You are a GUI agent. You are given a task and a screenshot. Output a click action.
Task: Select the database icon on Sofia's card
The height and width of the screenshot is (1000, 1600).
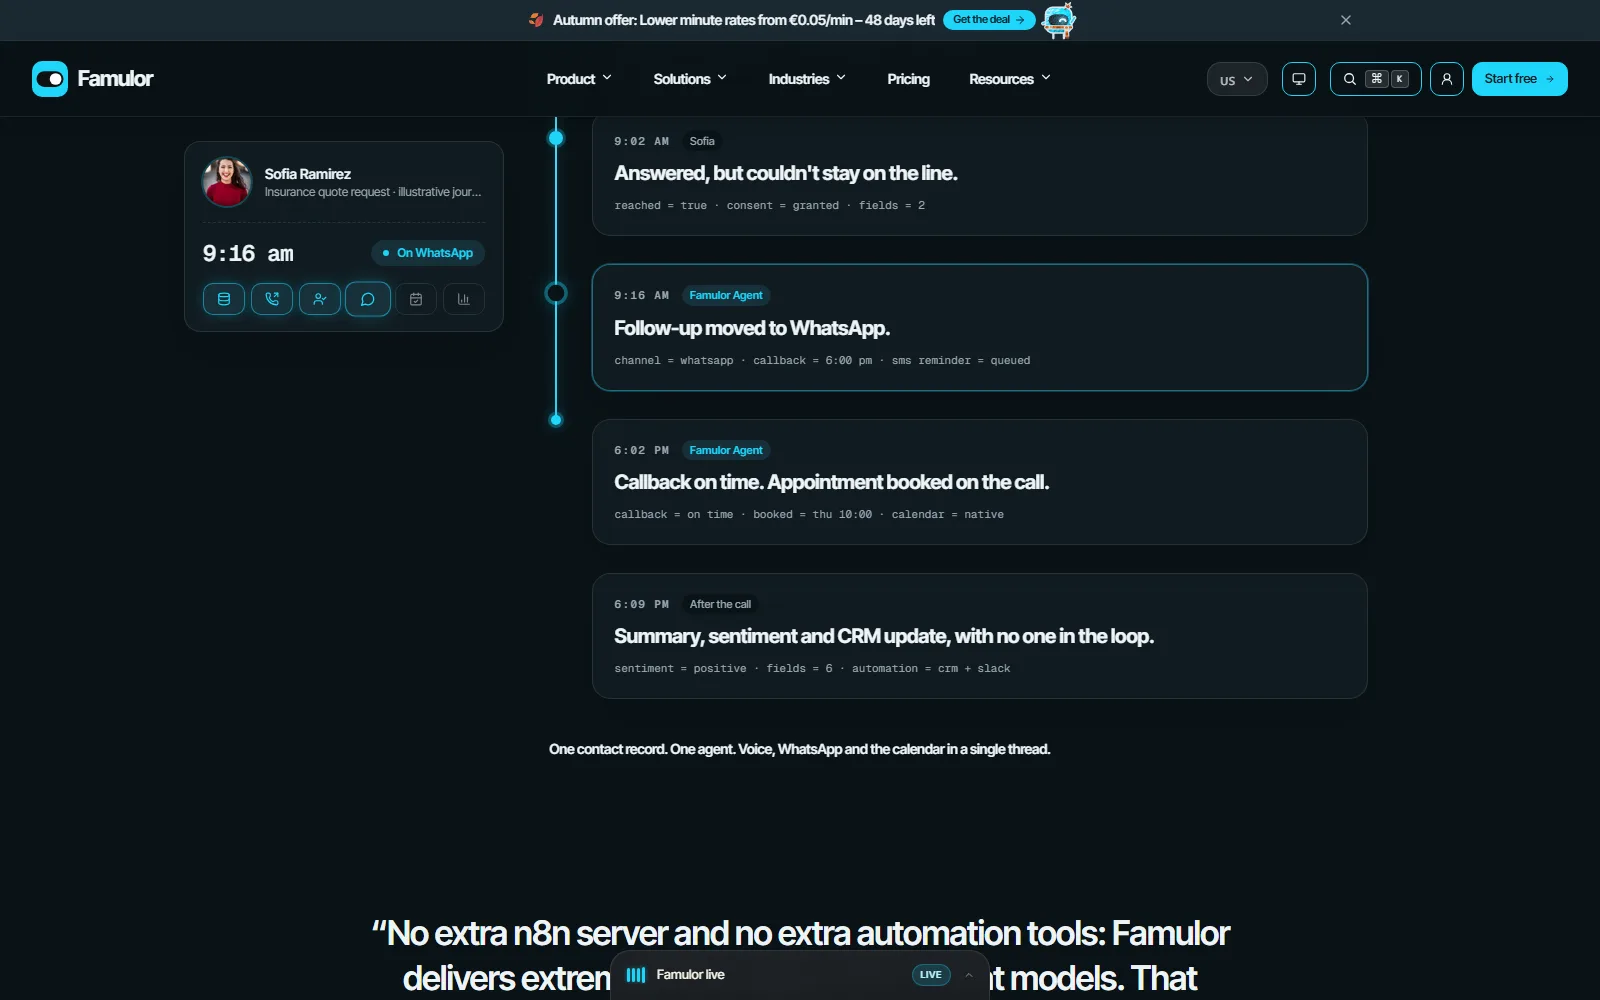point(224,299)
